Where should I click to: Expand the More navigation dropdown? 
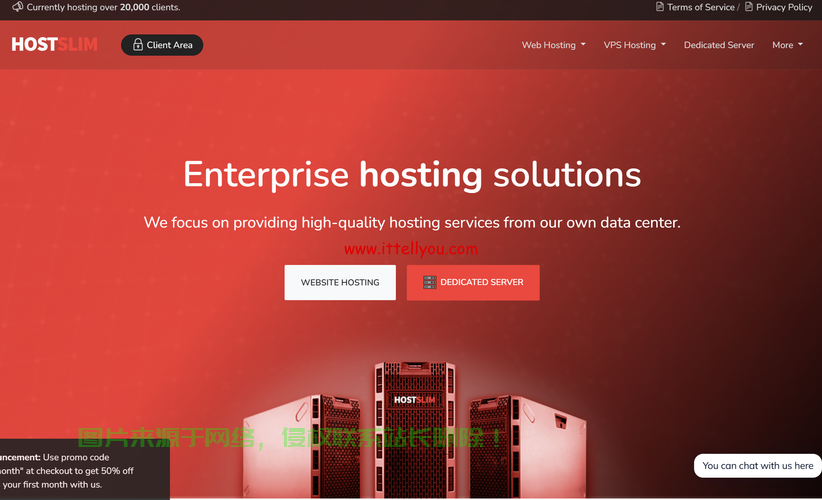(787, 45)
